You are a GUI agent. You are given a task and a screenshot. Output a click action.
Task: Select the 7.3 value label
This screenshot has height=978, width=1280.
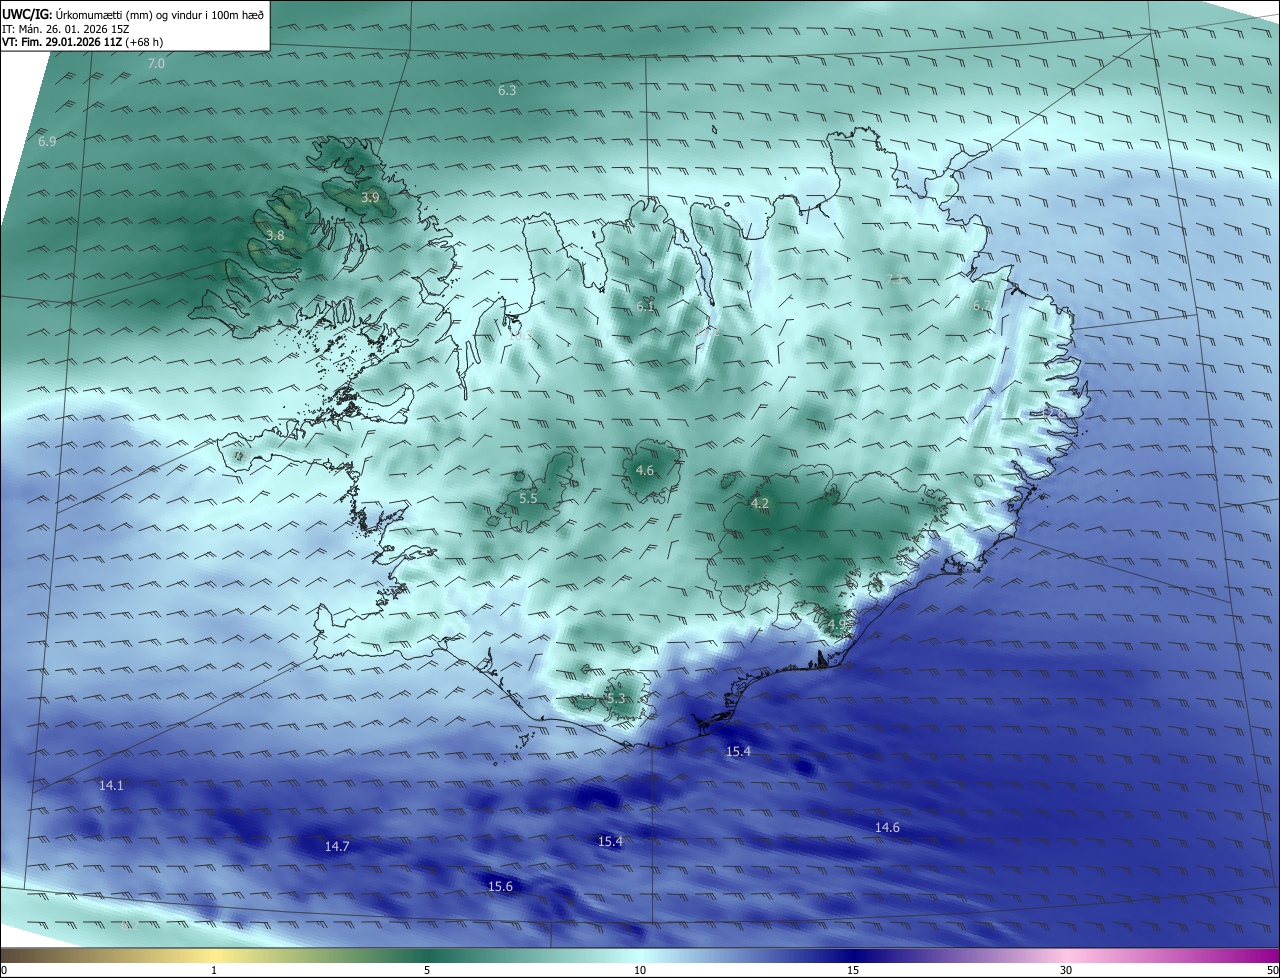[895, 280]
